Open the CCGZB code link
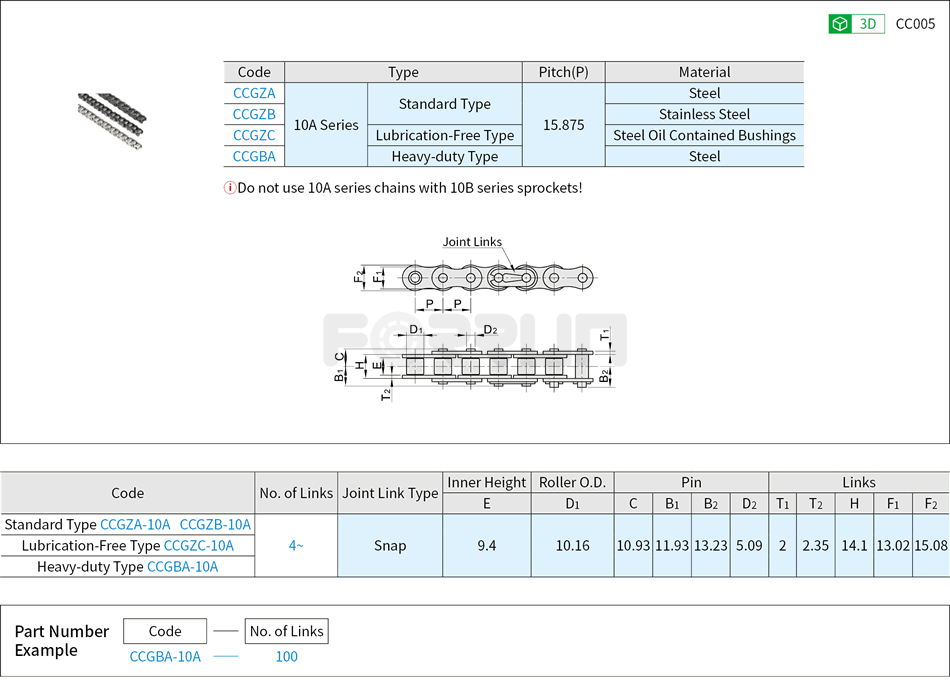This screenshot has width=950, height=680. click(x=254, y=114)
